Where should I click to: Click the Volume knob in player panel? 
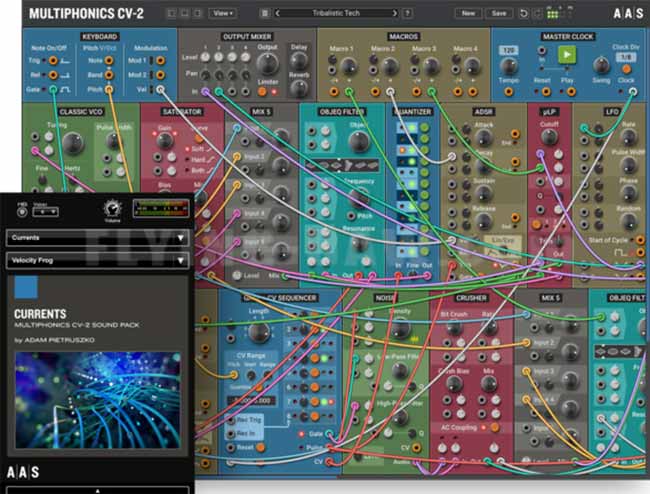tap(112, 208)
